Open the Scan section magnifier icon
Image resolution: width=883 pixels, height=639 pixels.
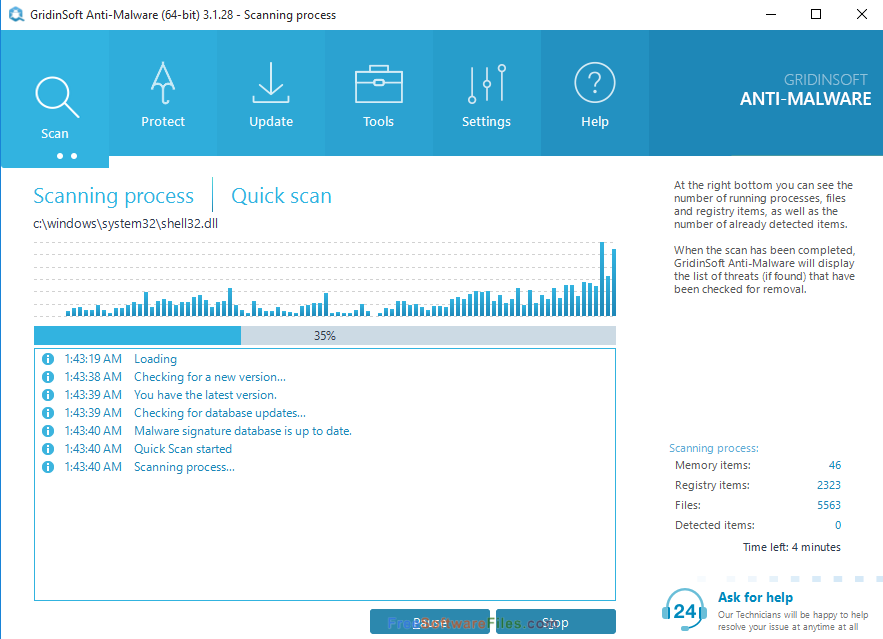pyautogui.click(x=56, y=97)
